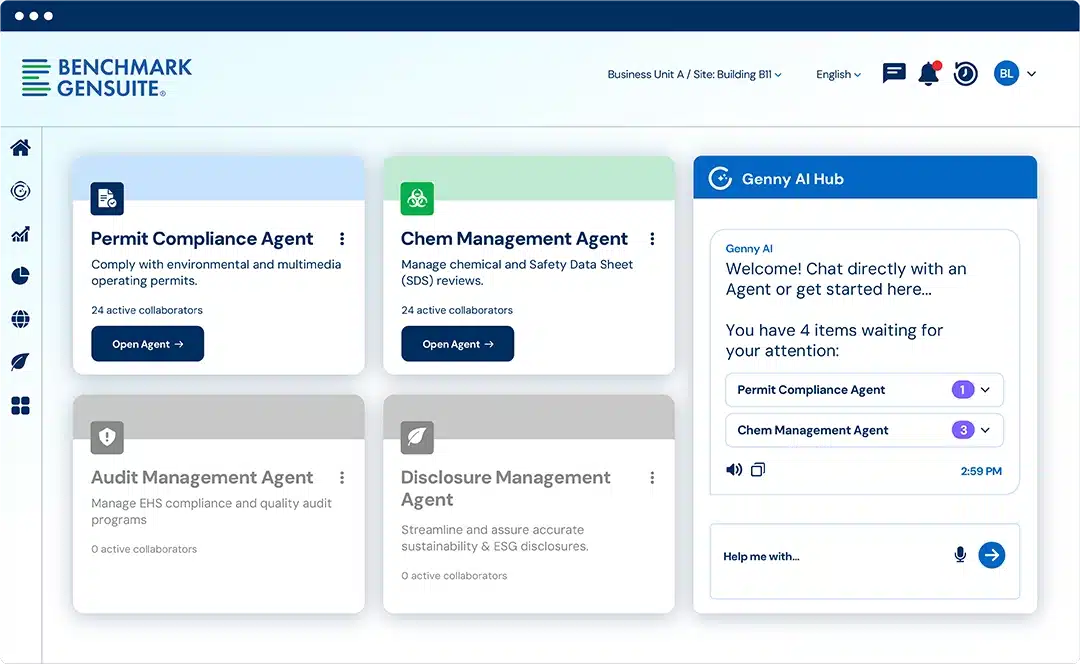Open the apps grid sidebar icon

point(21,406)
